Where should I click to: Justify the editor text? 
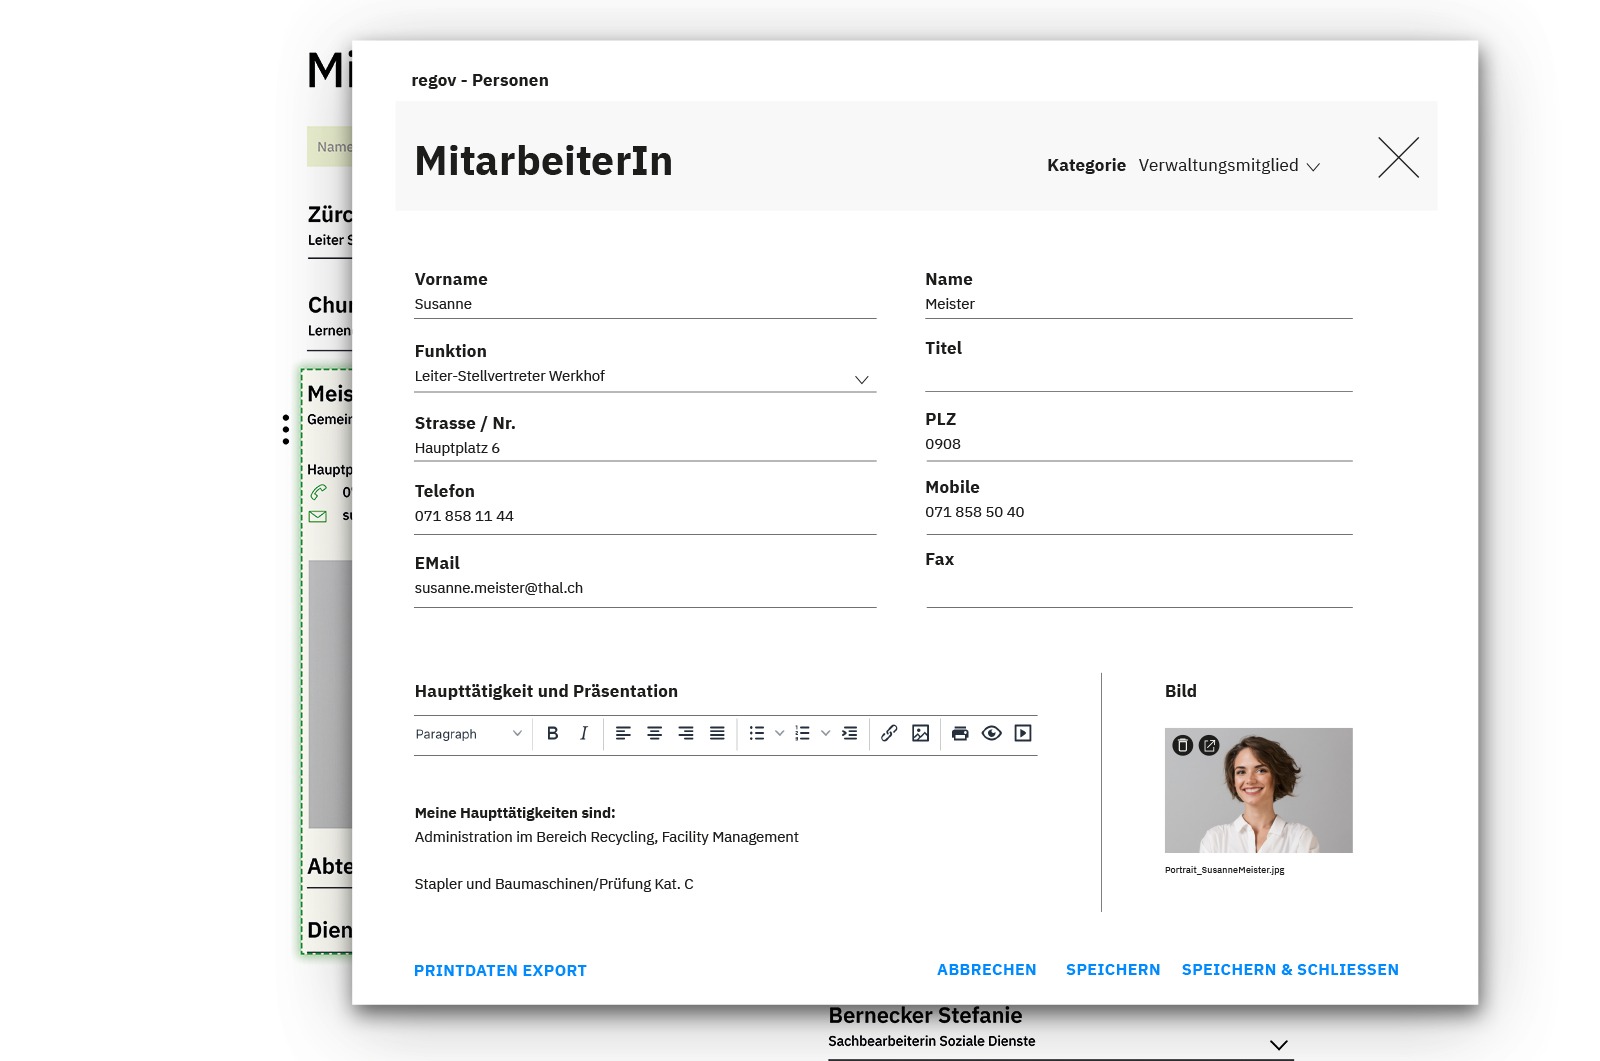(x=716, y=733)
